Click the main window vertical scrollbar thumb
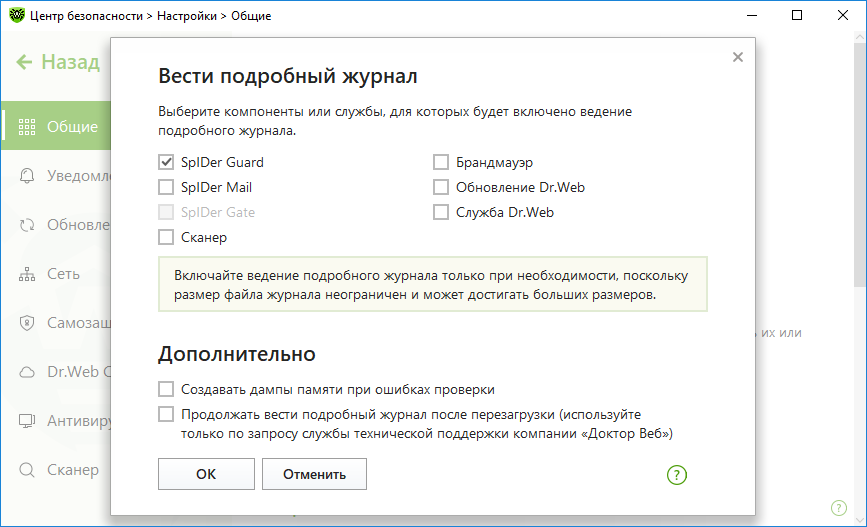Screen dimensions: 867x527 click(x=860, y=166)
